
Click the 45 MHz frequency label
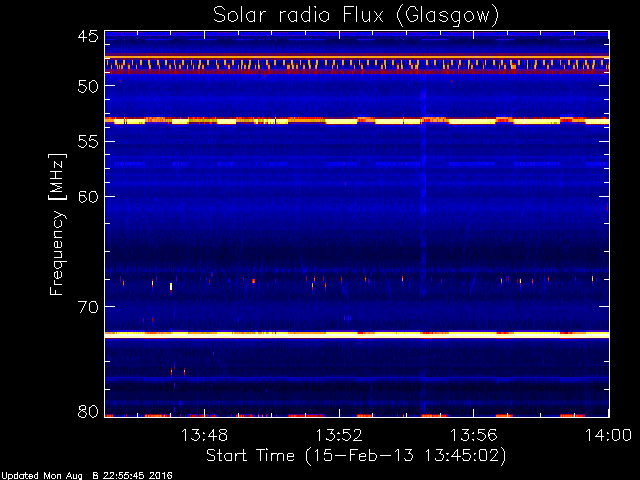pyautogui.click(x=88, y=37)
